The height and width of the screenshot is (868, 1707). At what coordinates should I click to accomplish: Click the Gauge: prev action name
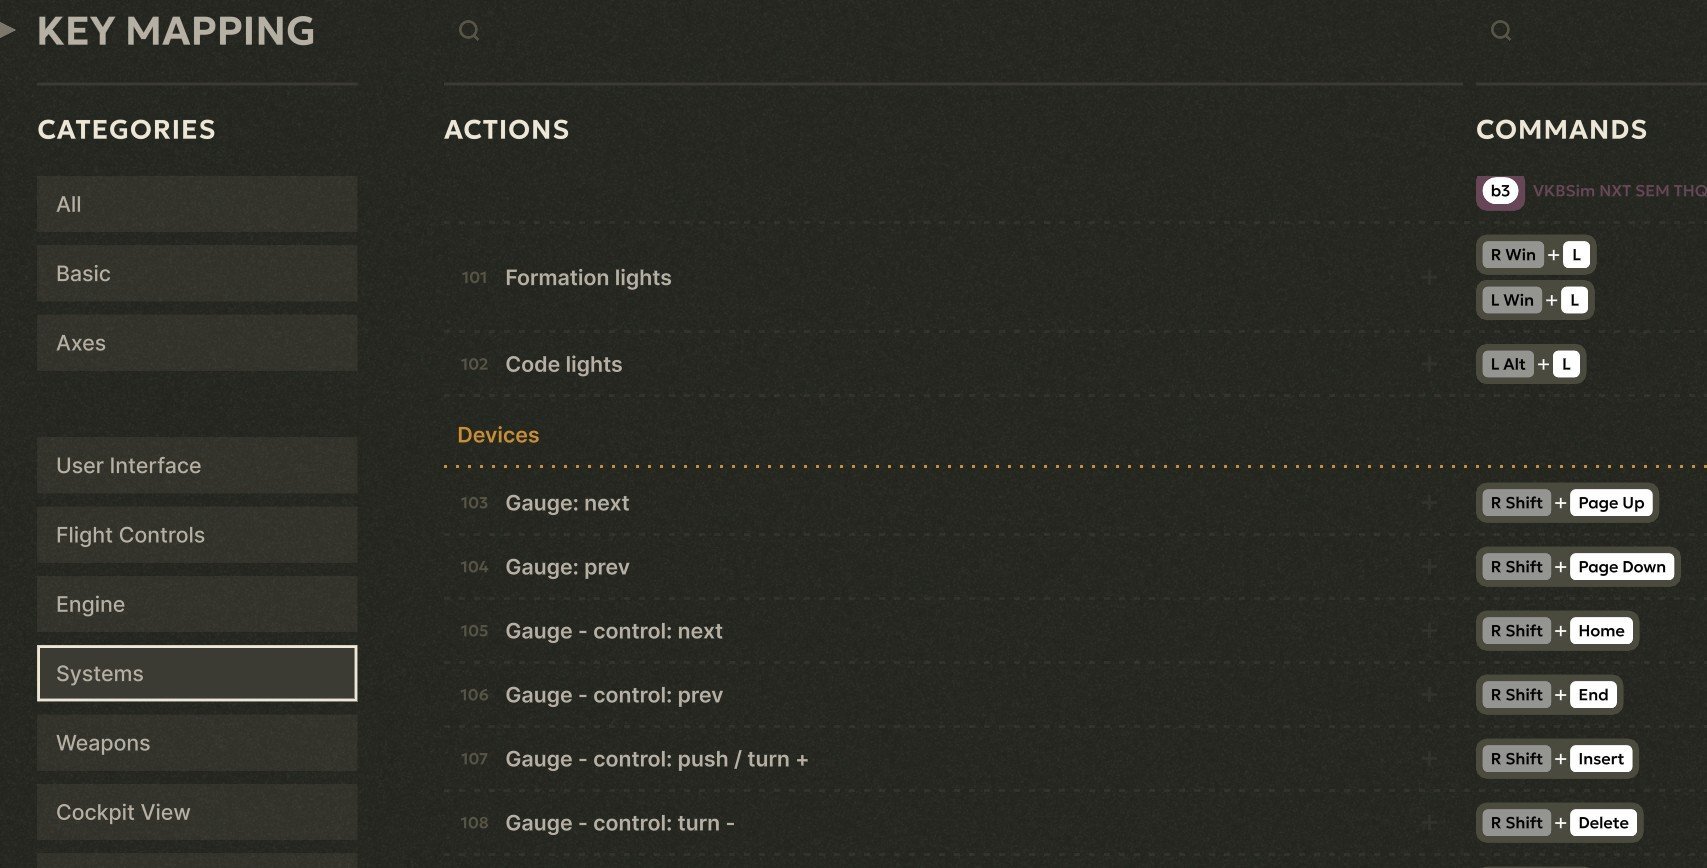point(567,567)
